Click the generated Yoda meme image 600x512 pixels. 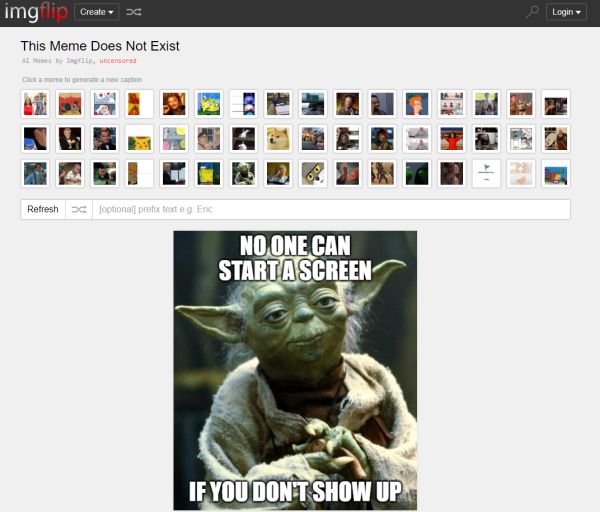(295, 370)
